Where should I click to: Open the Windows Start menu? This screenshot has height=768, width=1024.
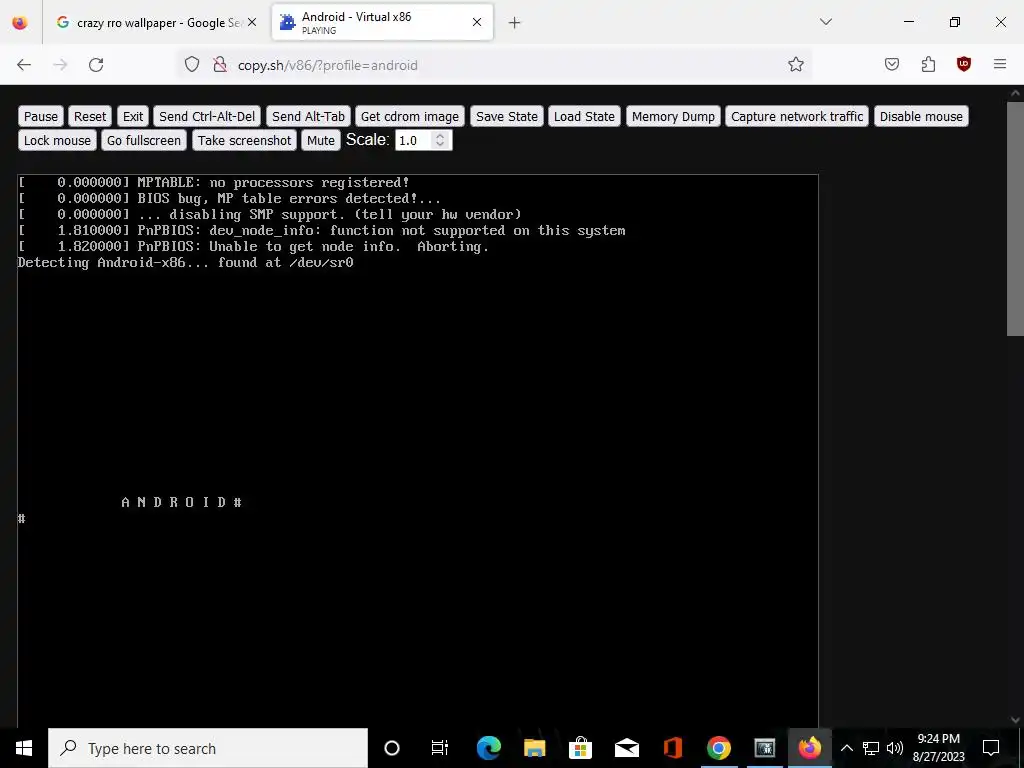[x=24, y=748]
